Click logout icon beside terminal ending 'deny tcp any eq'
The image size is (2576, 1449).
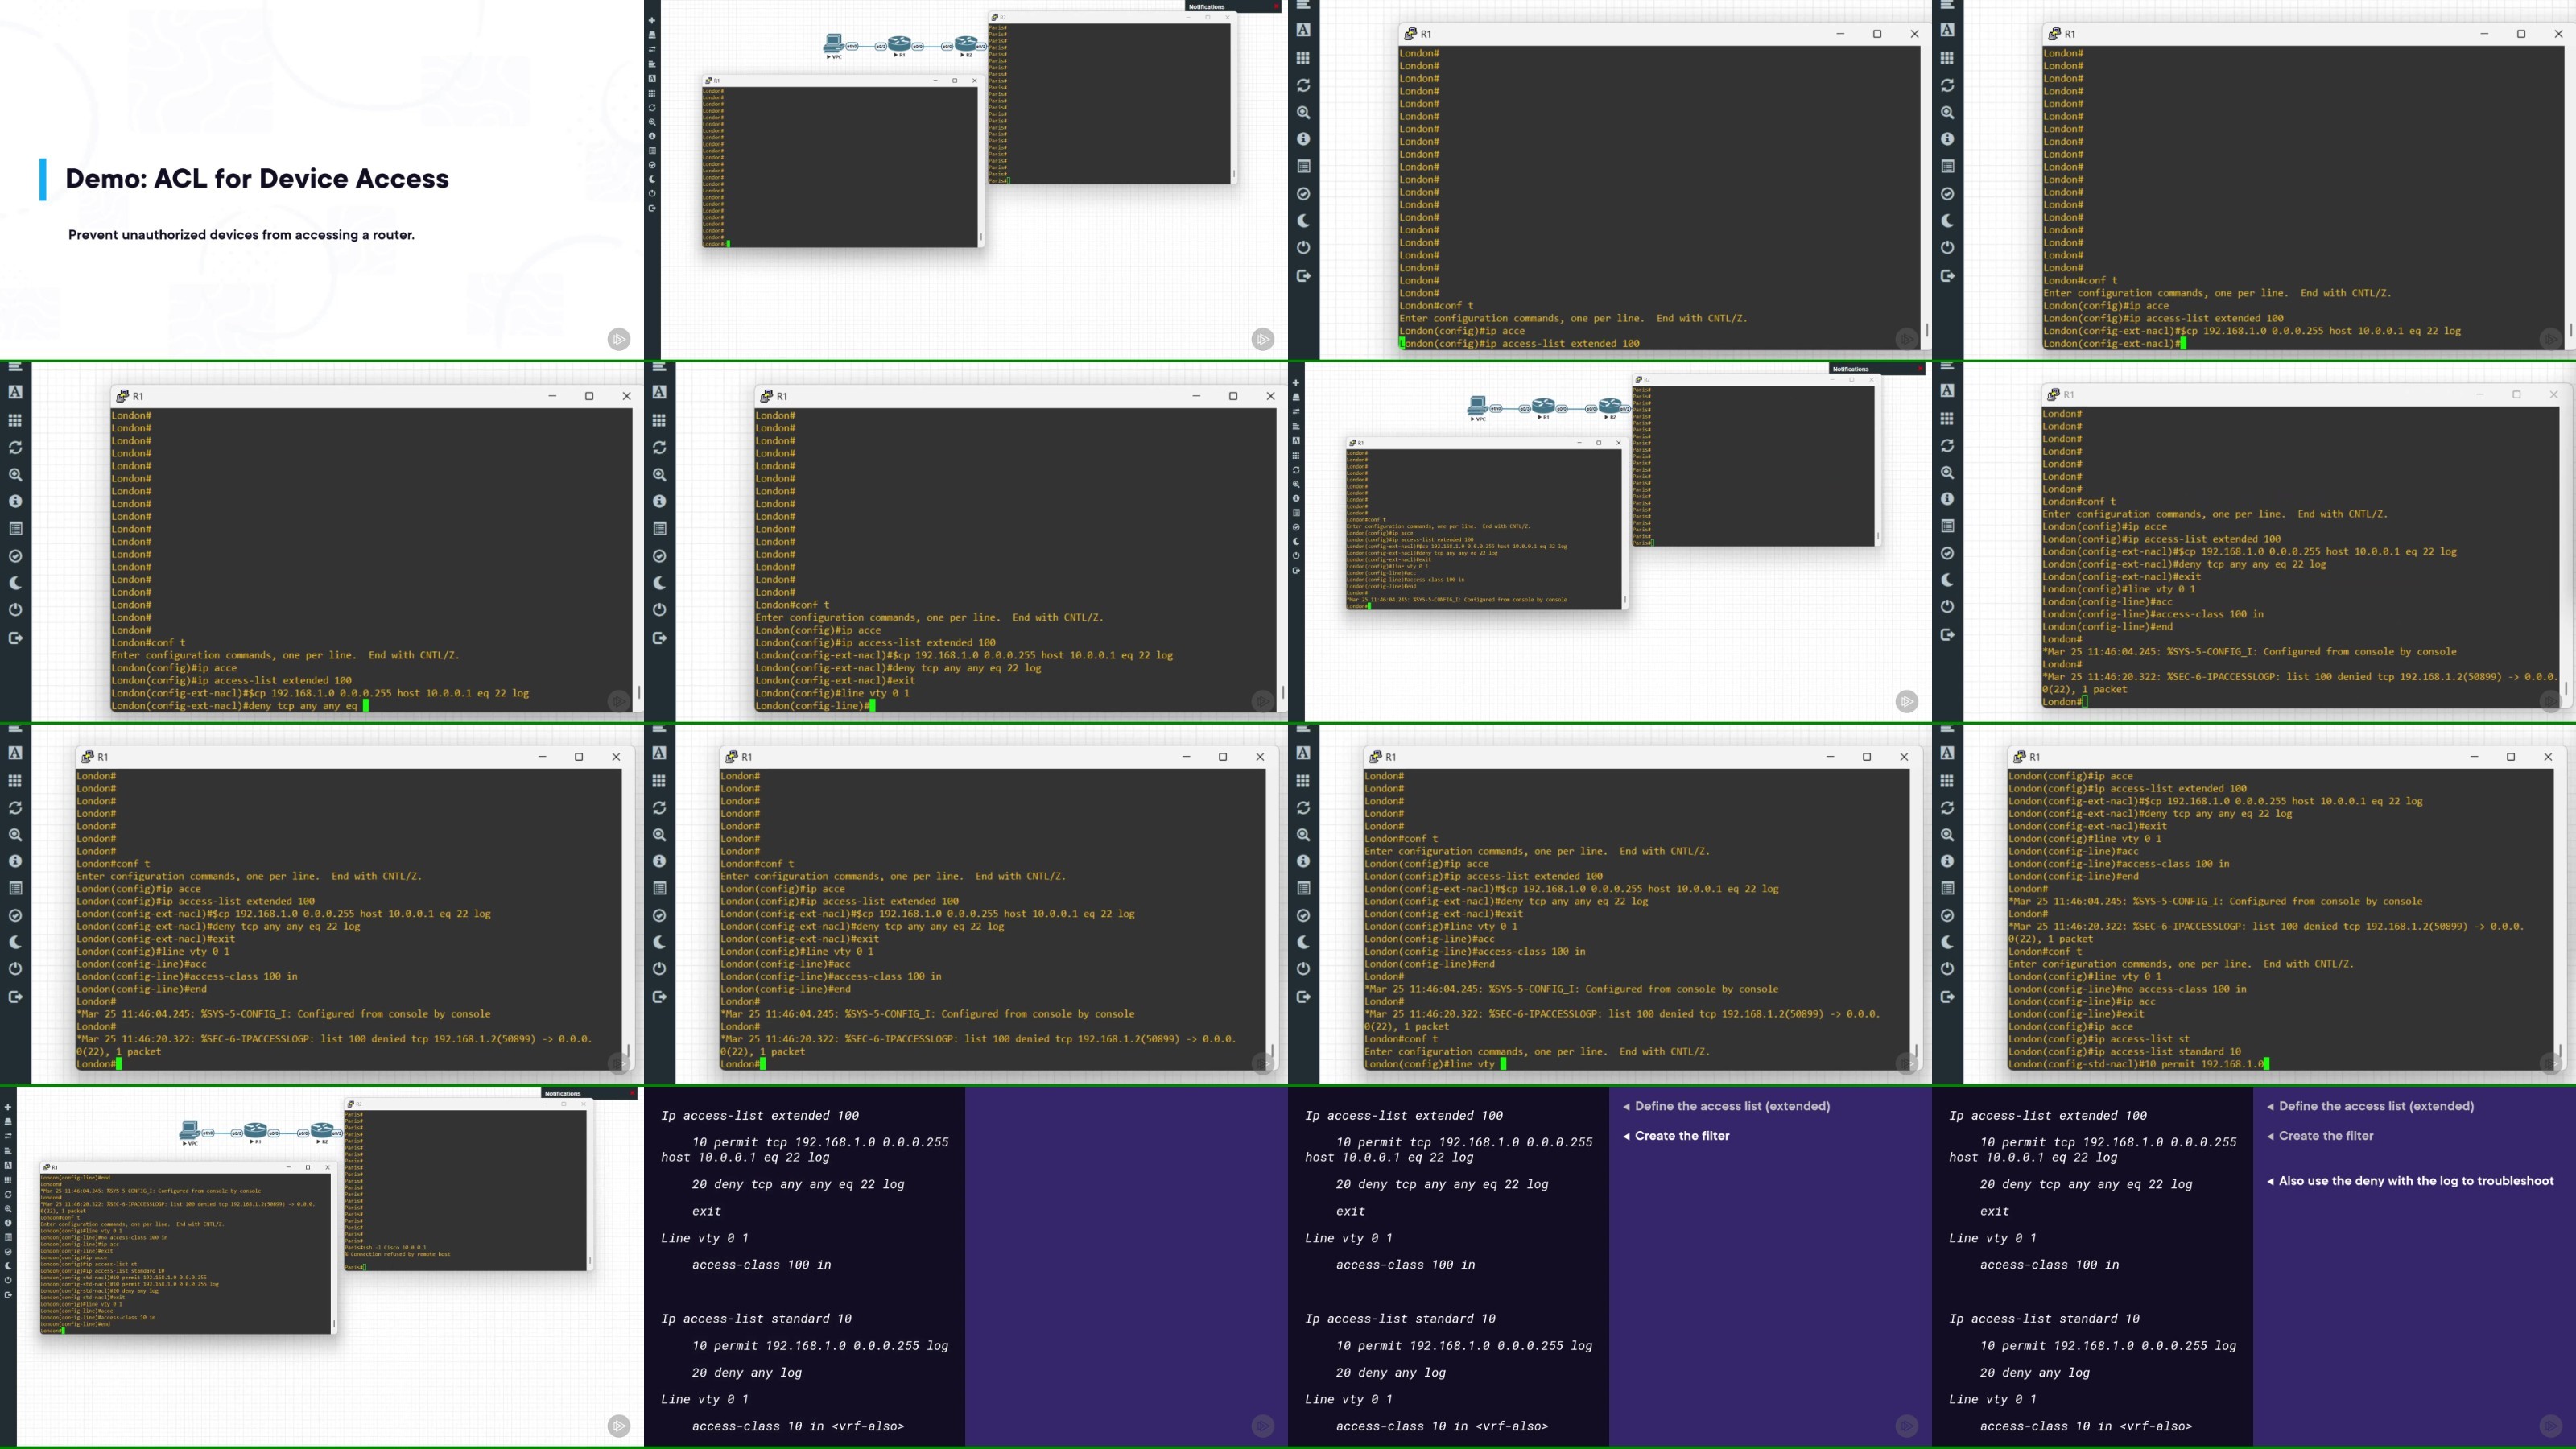15,638
